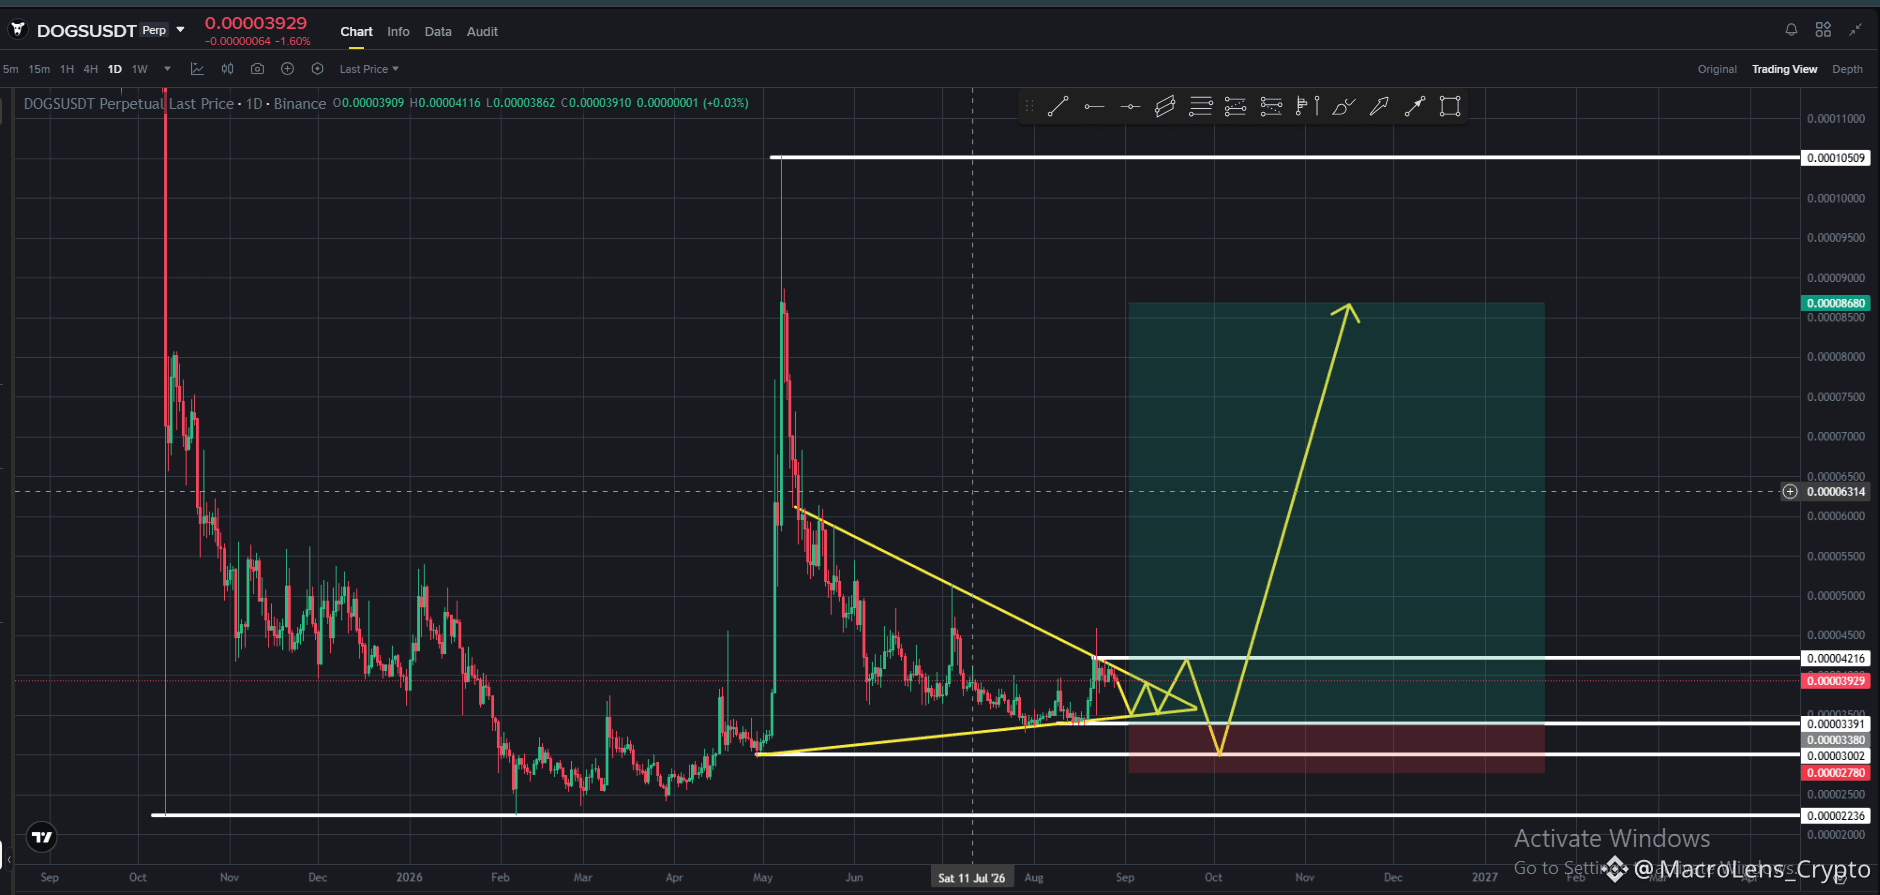Take a chart snapshot with camera icon
The width and height of the screenshot is (1880, 895).
(257, 69)
